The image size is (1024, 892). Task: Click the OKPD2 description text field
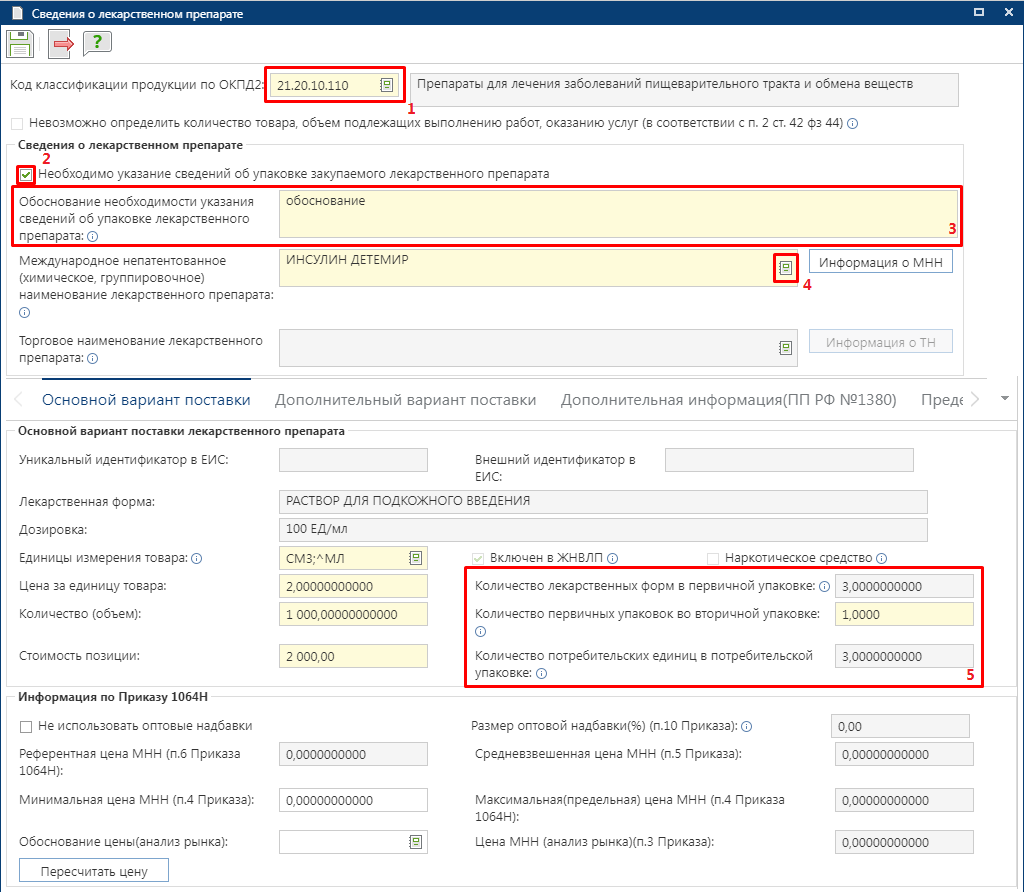tap(684, 89)
